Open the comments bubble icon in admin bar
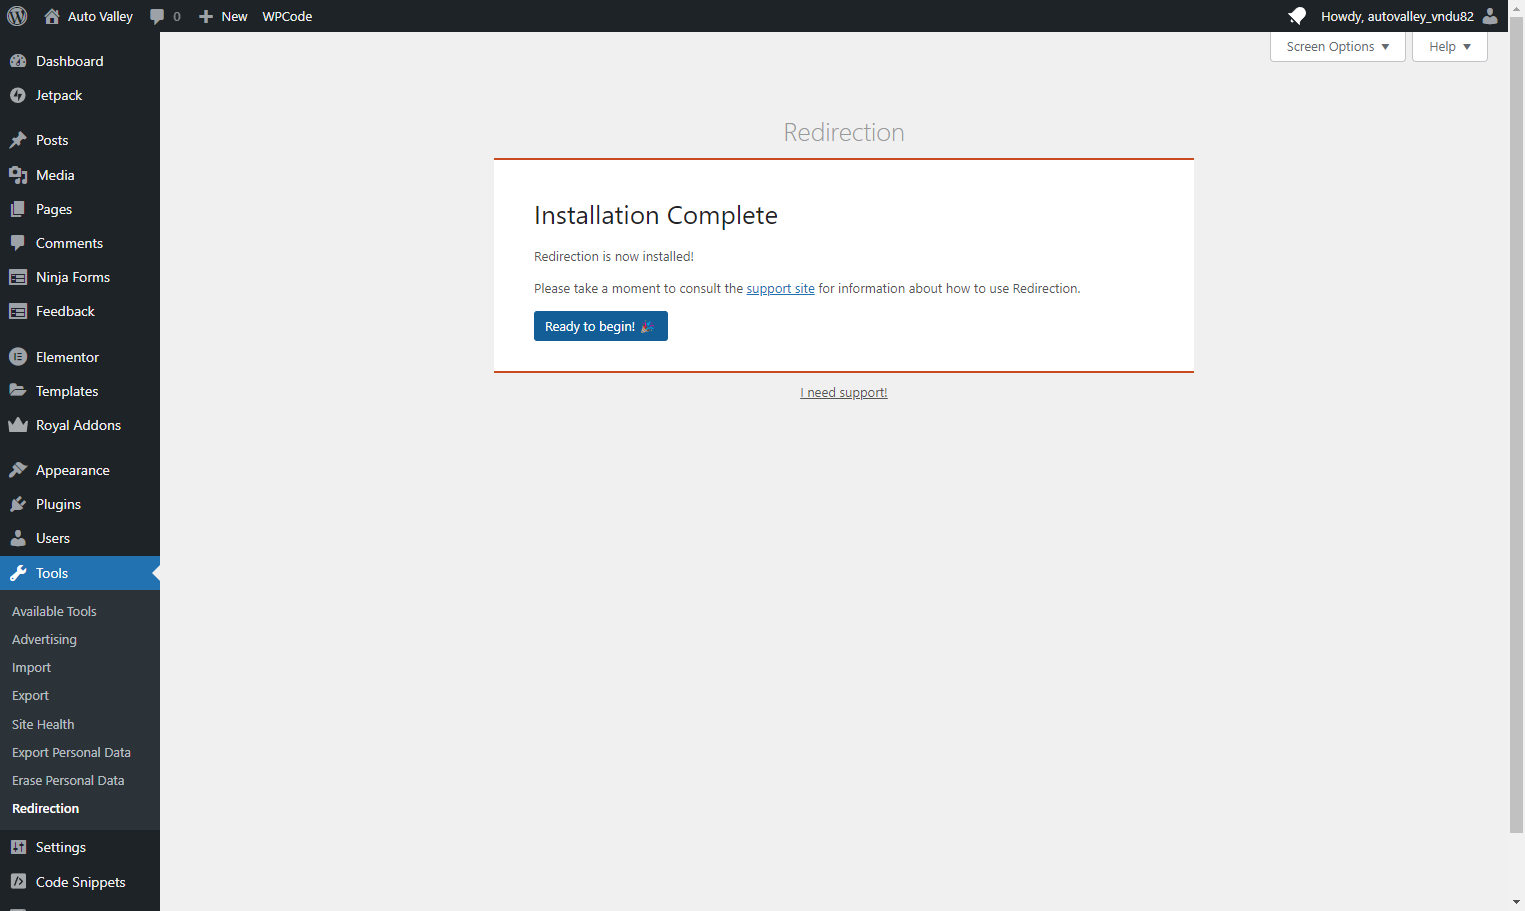The height and width of the screenshot is (911, 1525). coord(157,16)
